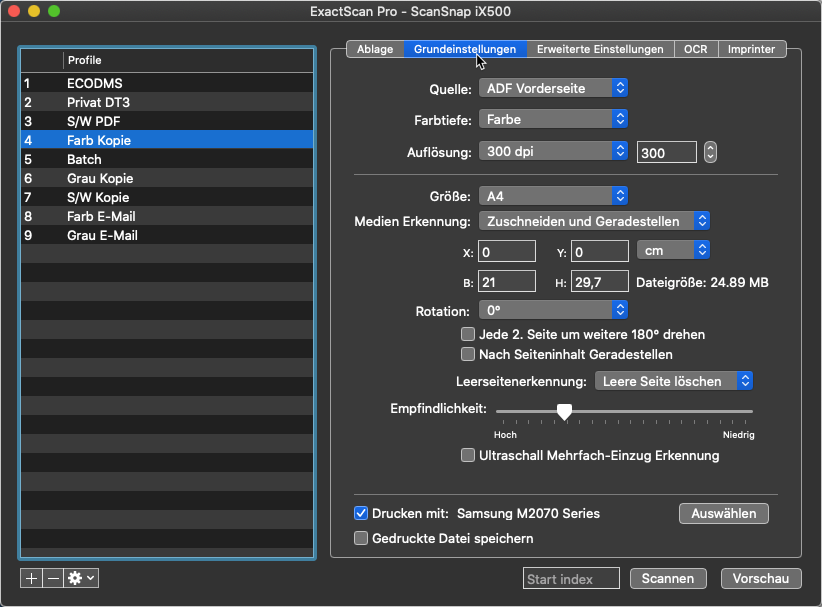822x607 pixels.
Task: Select the ECODMS profile in list
Action: [95, 83]
